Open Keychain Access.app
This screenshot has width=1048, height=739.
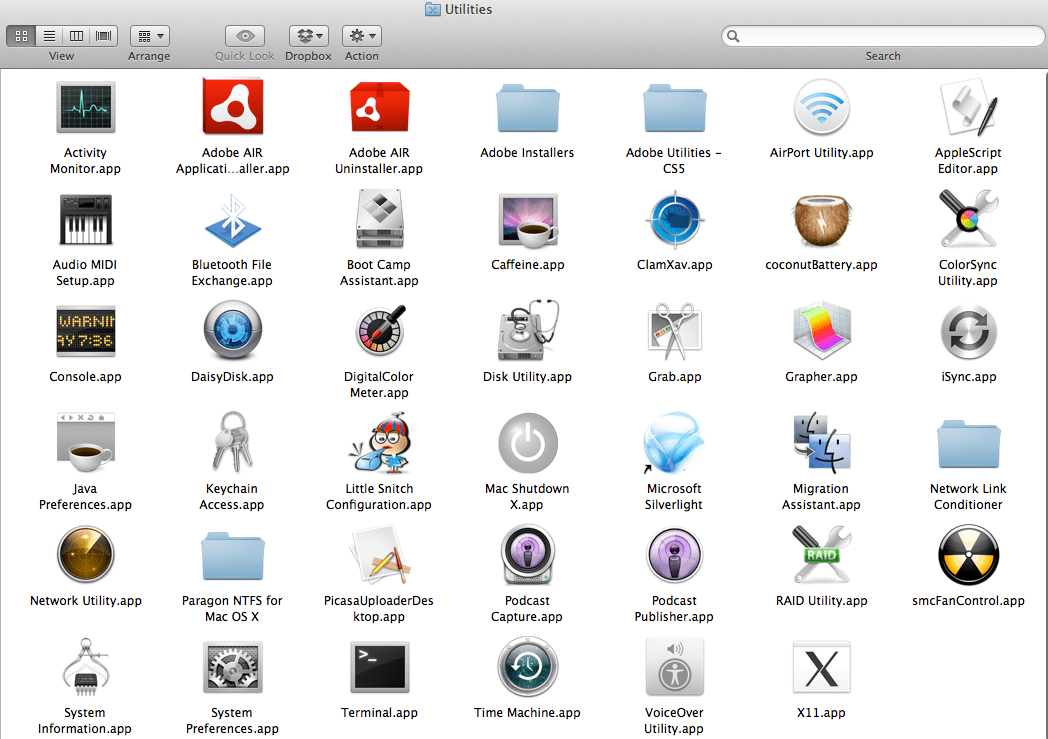point(232,443)
